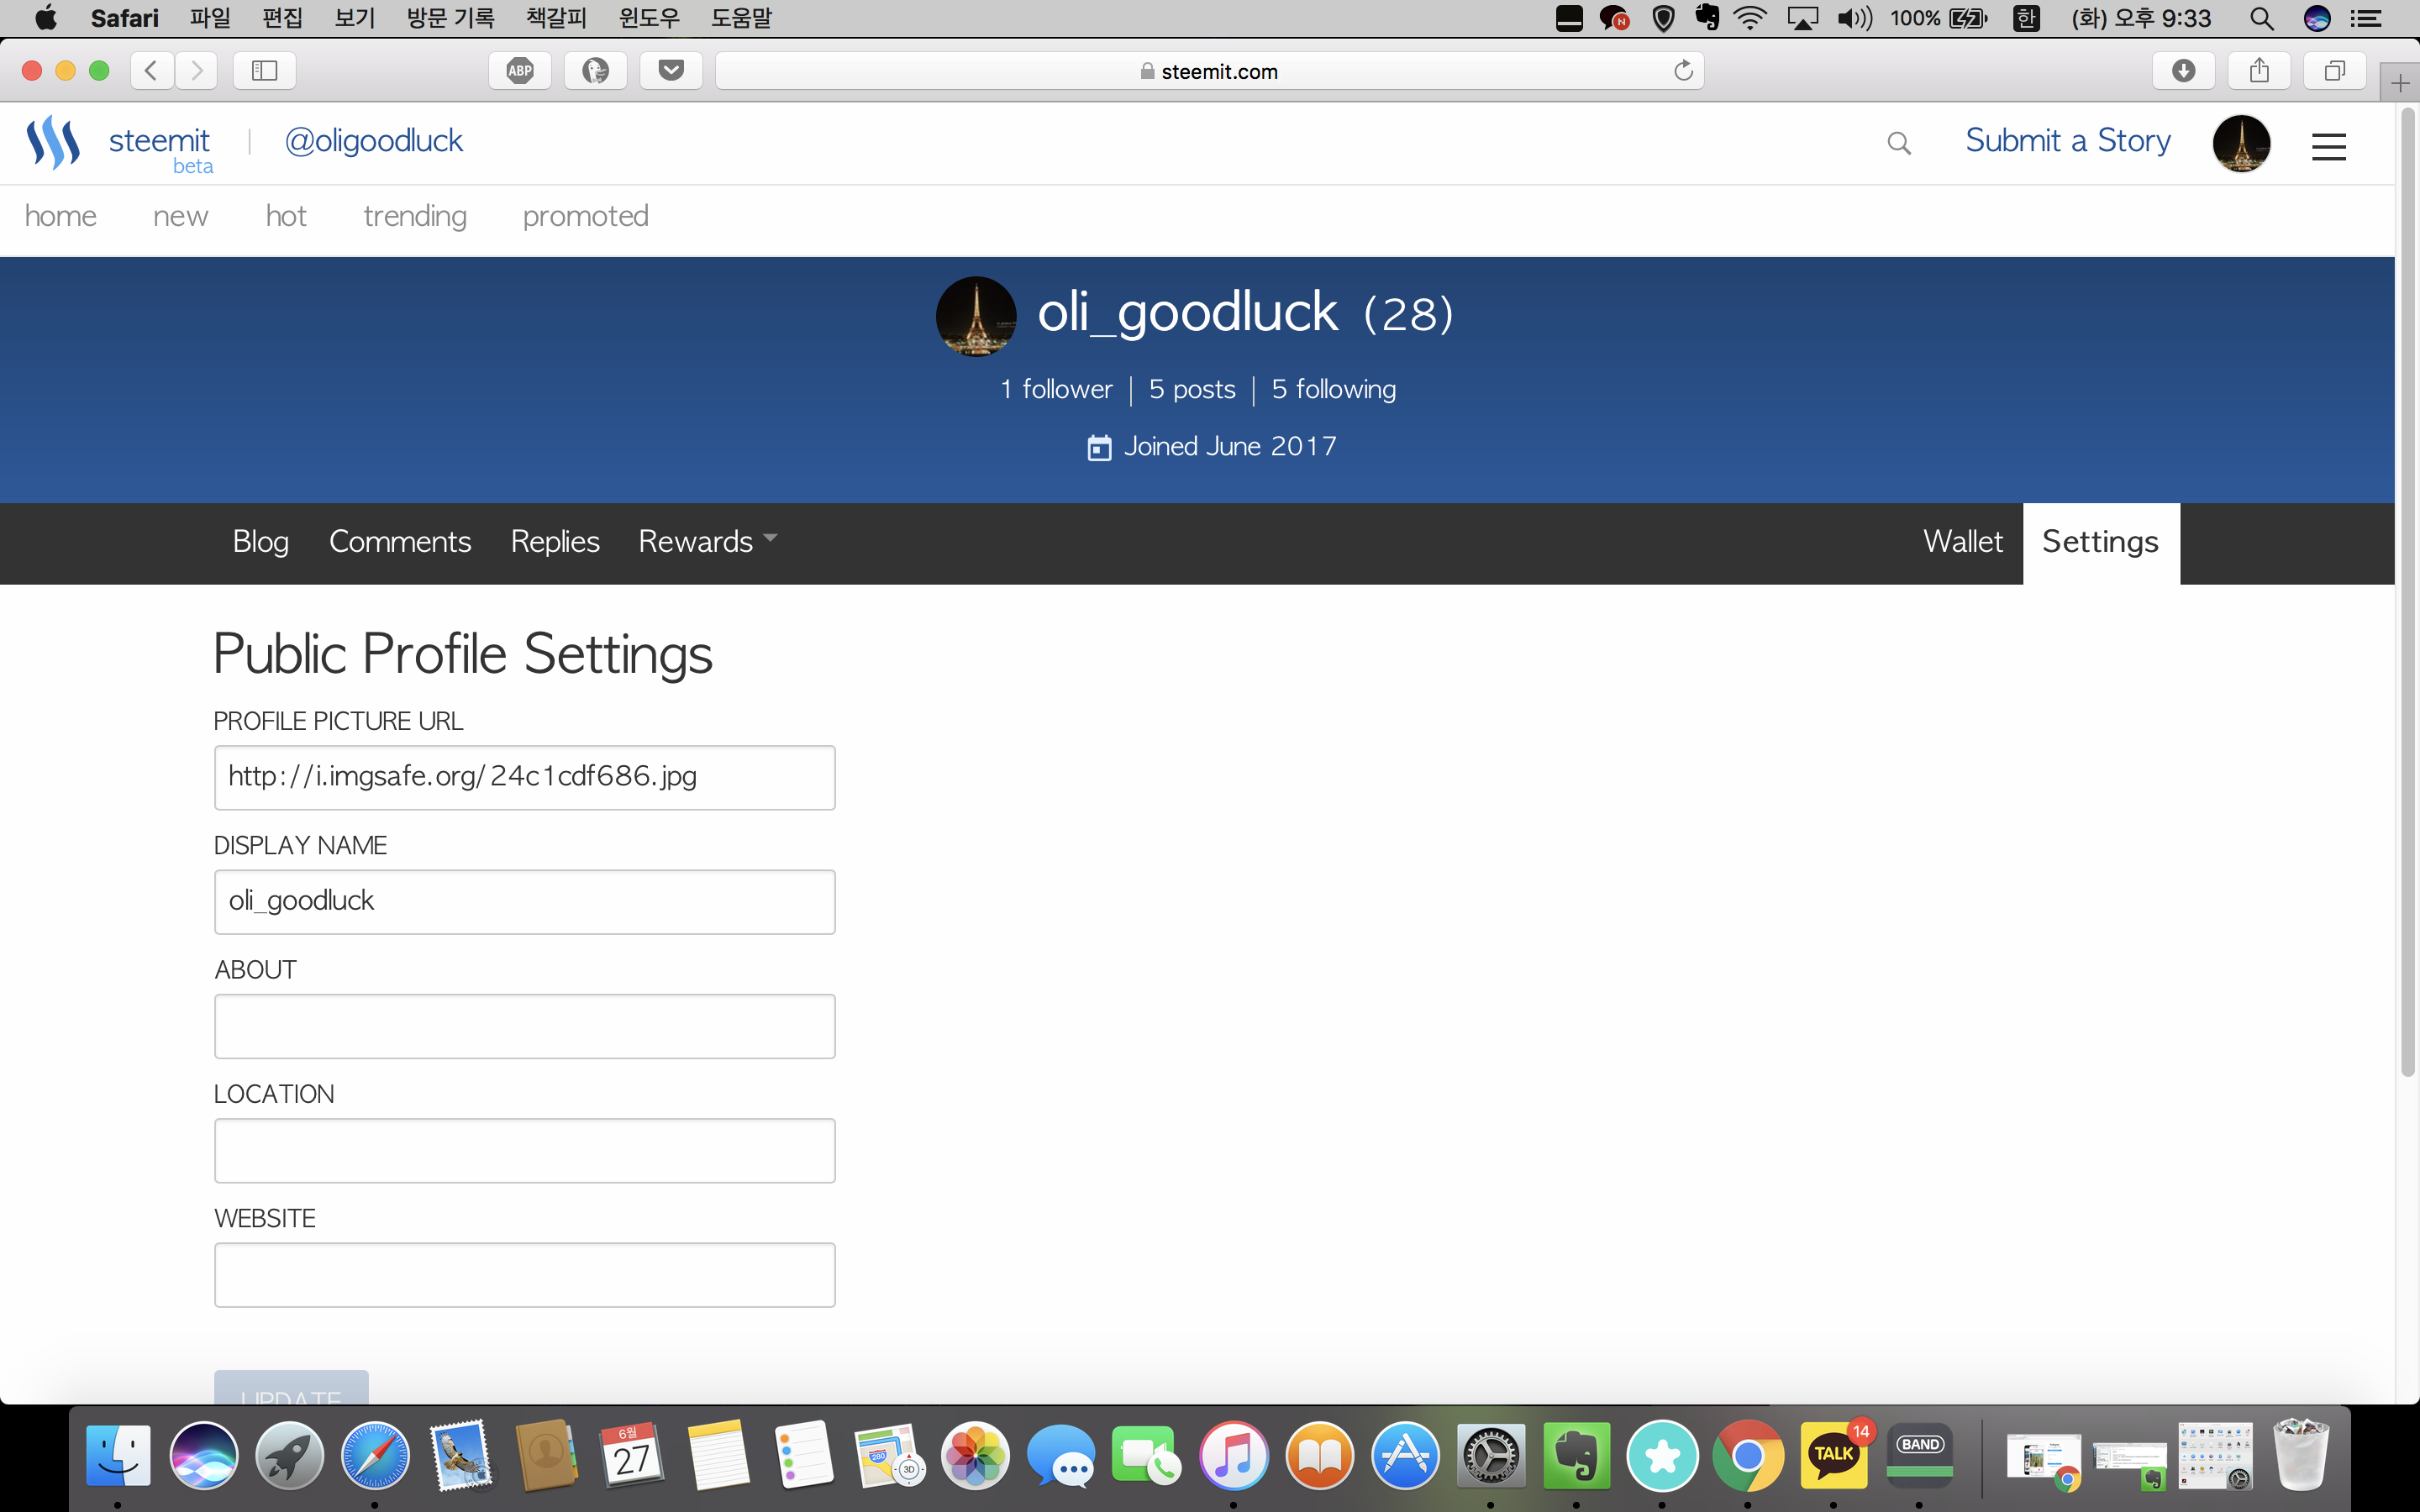Image resolution: width=2420 pixels, height=1512 pixels.
Task: Click the user avatar icon in navbar
Action: [x=2240, y=143]
